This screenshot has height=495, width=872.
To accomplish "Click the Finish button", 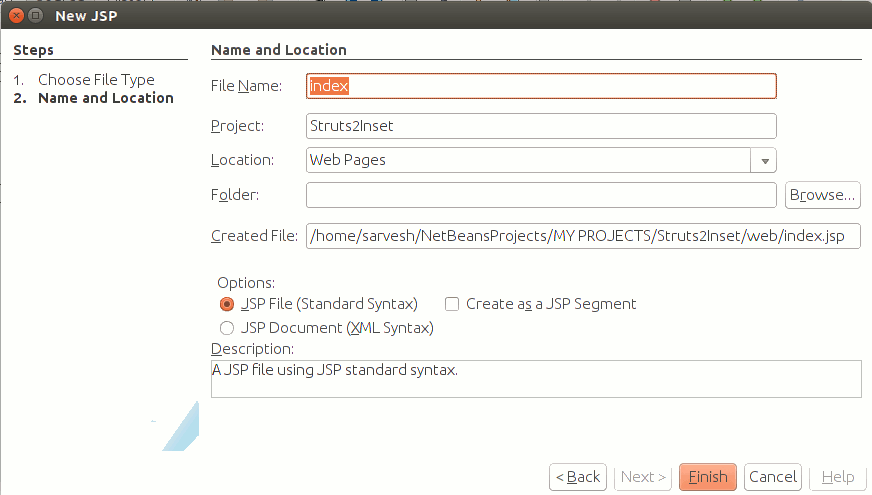I will 708,477.
